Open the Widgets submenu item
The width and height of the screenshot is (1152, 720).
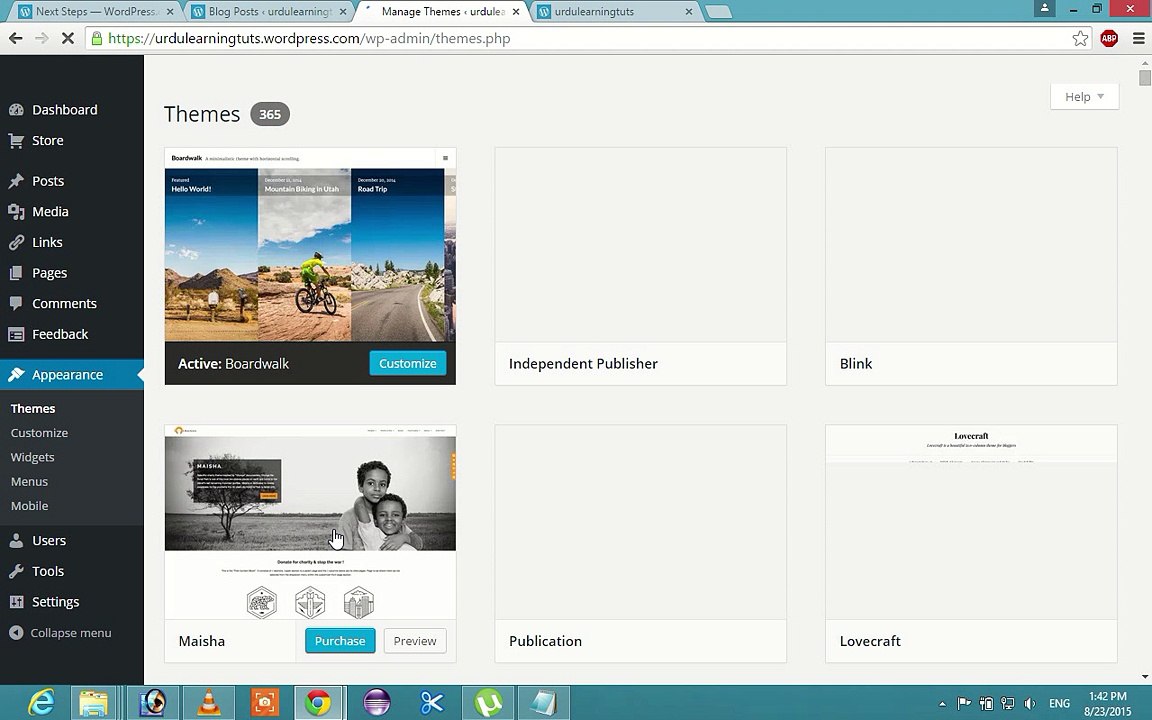click(32, 457)
